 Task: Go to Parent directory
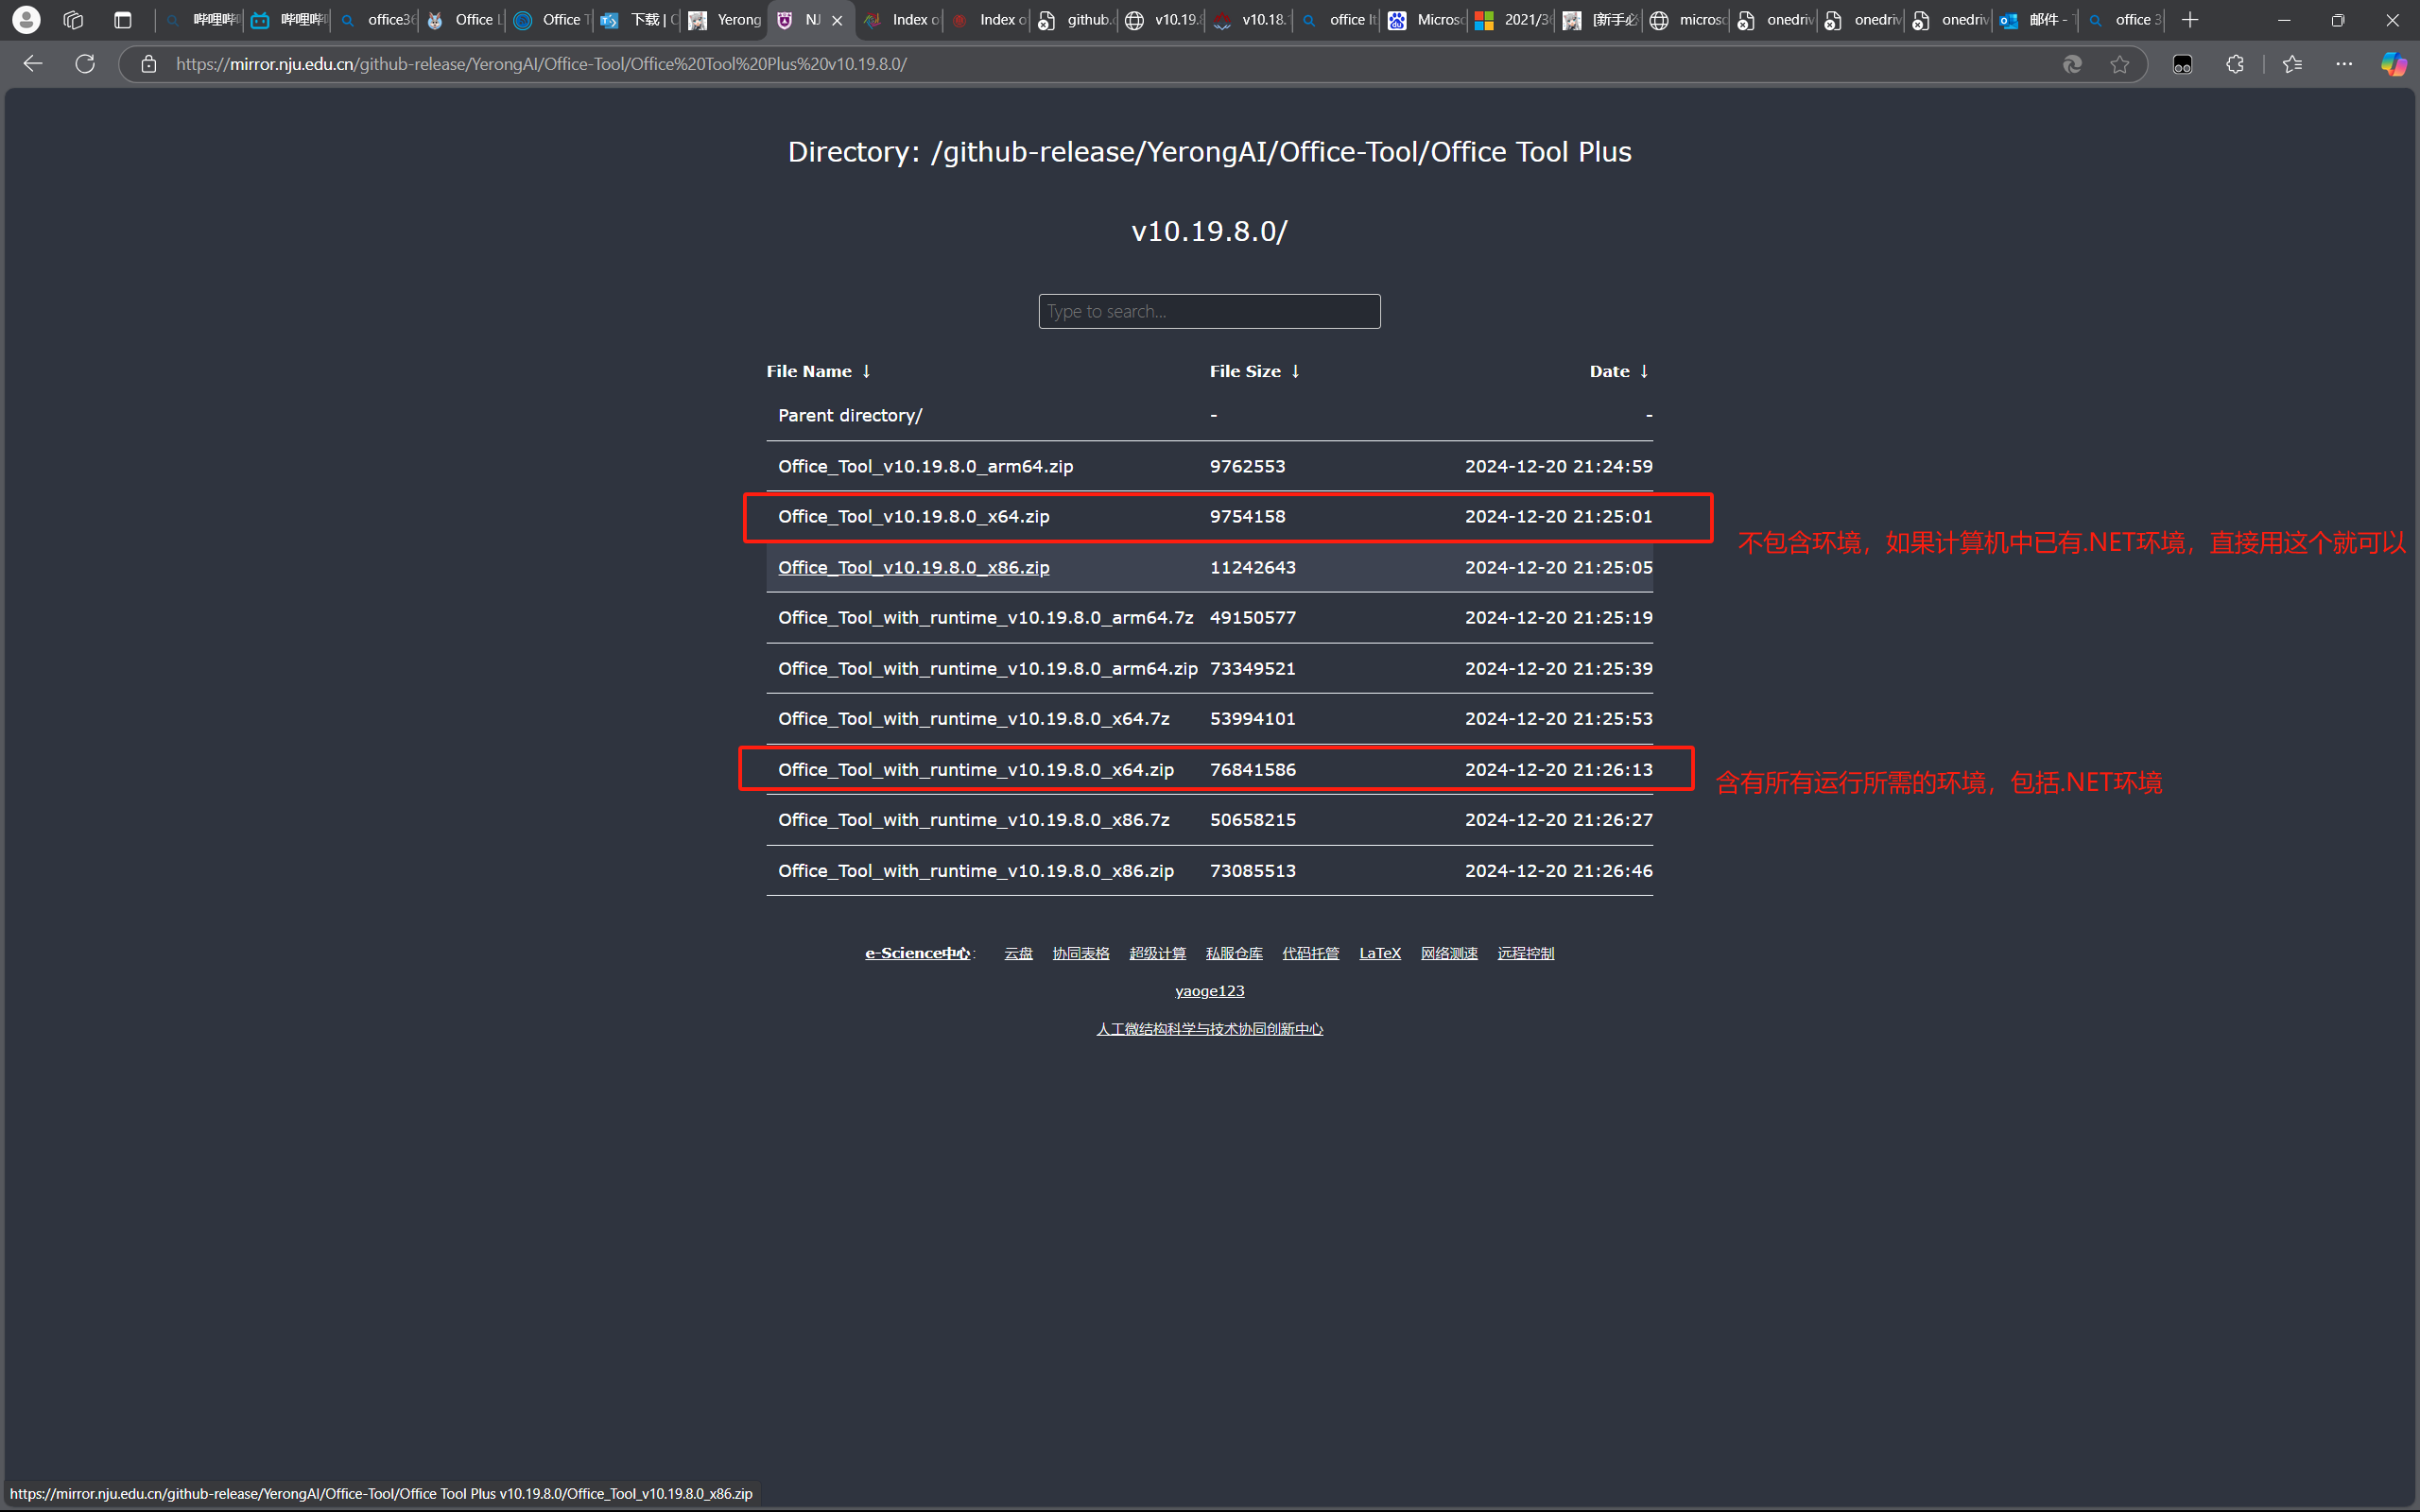click(849, 415)
